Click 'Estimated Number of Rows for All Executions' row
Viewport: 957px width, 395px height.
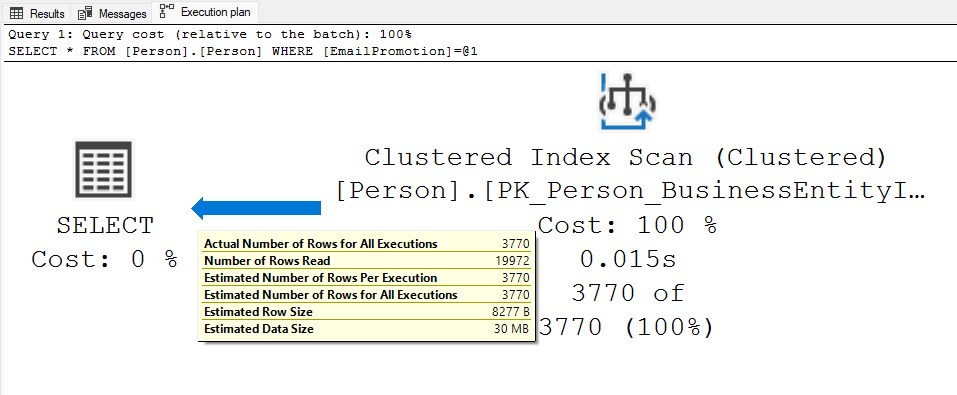(367, 295)
